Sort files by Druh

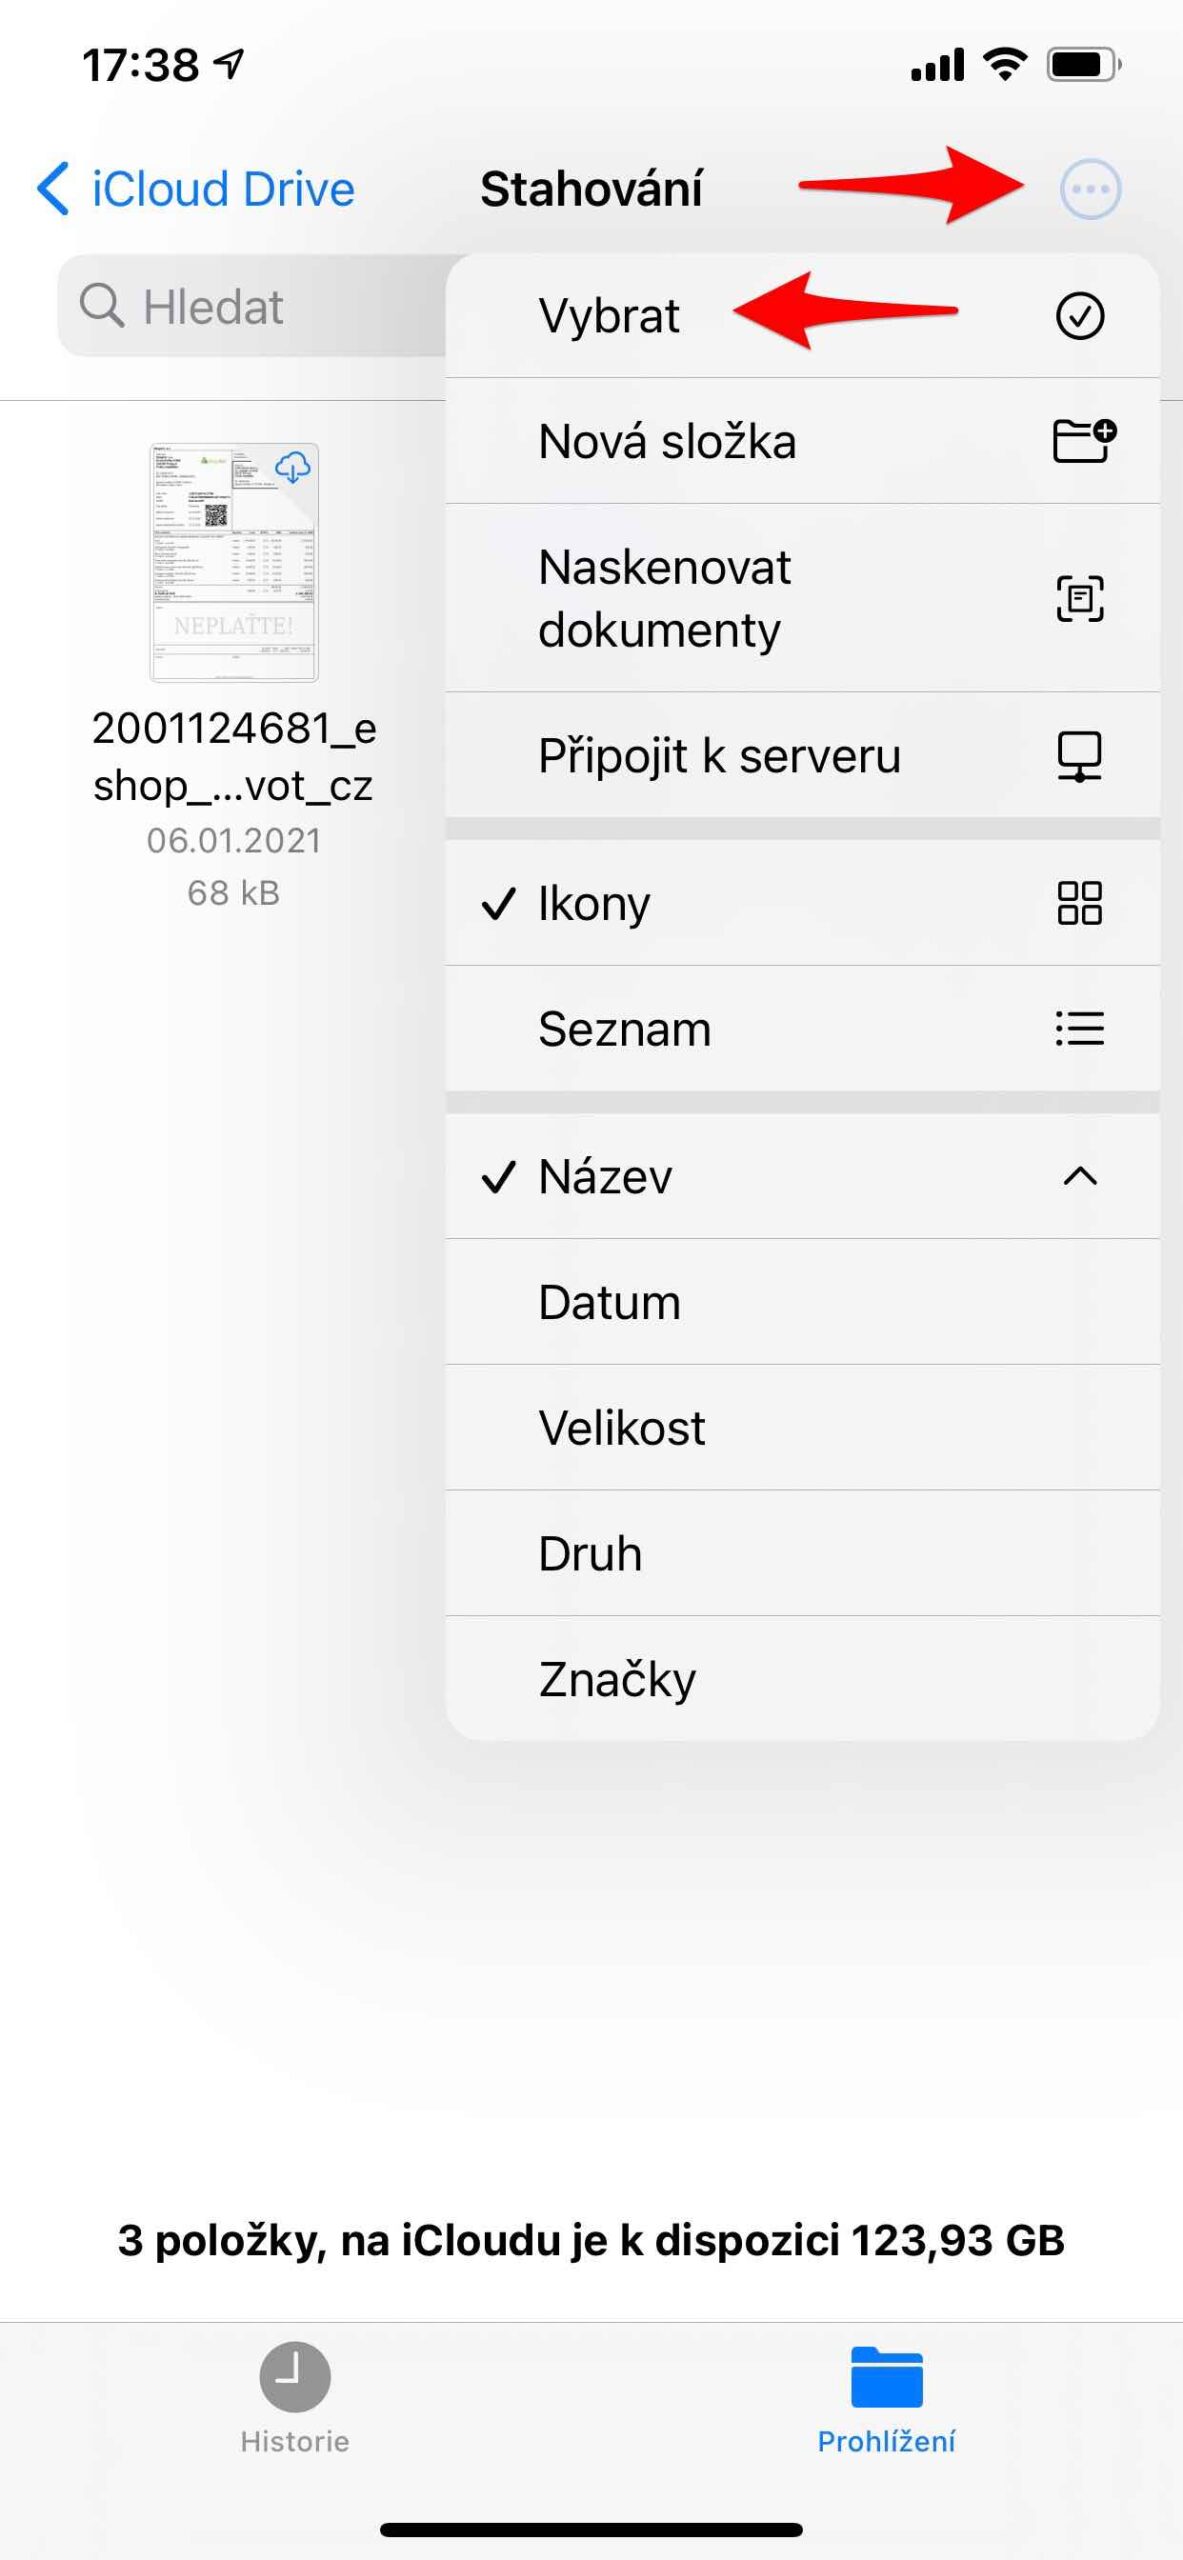click(x=590, y=1553)
